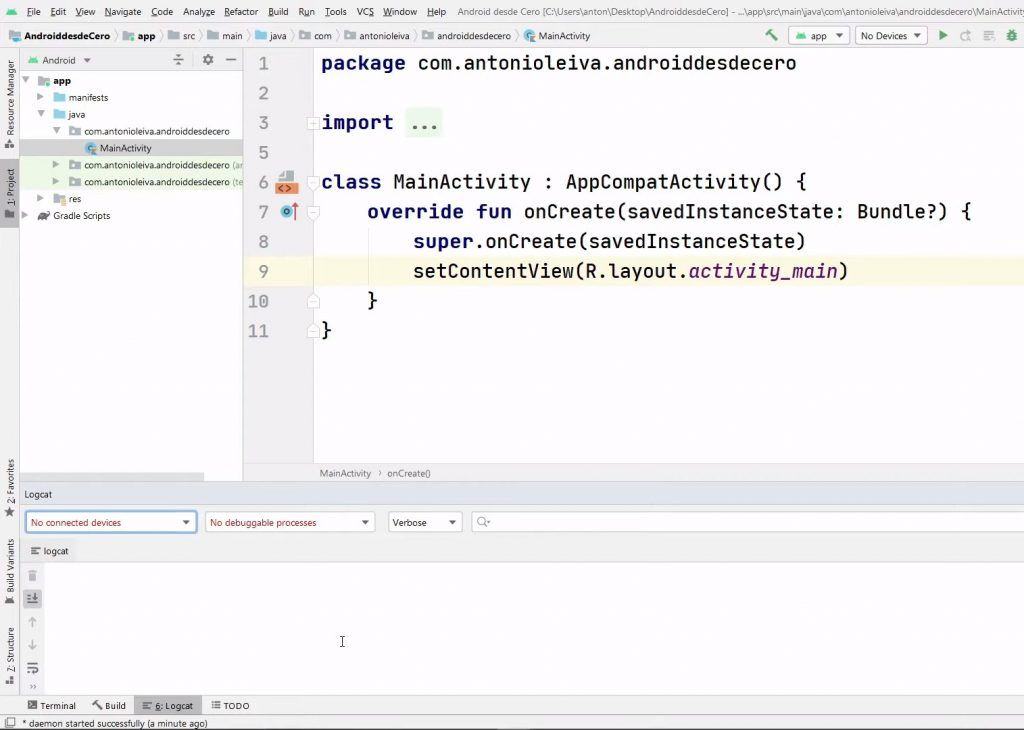Viewport: 1024px width, 730px height.
Task: Collapse the java folder
Action: click(40, 114)
